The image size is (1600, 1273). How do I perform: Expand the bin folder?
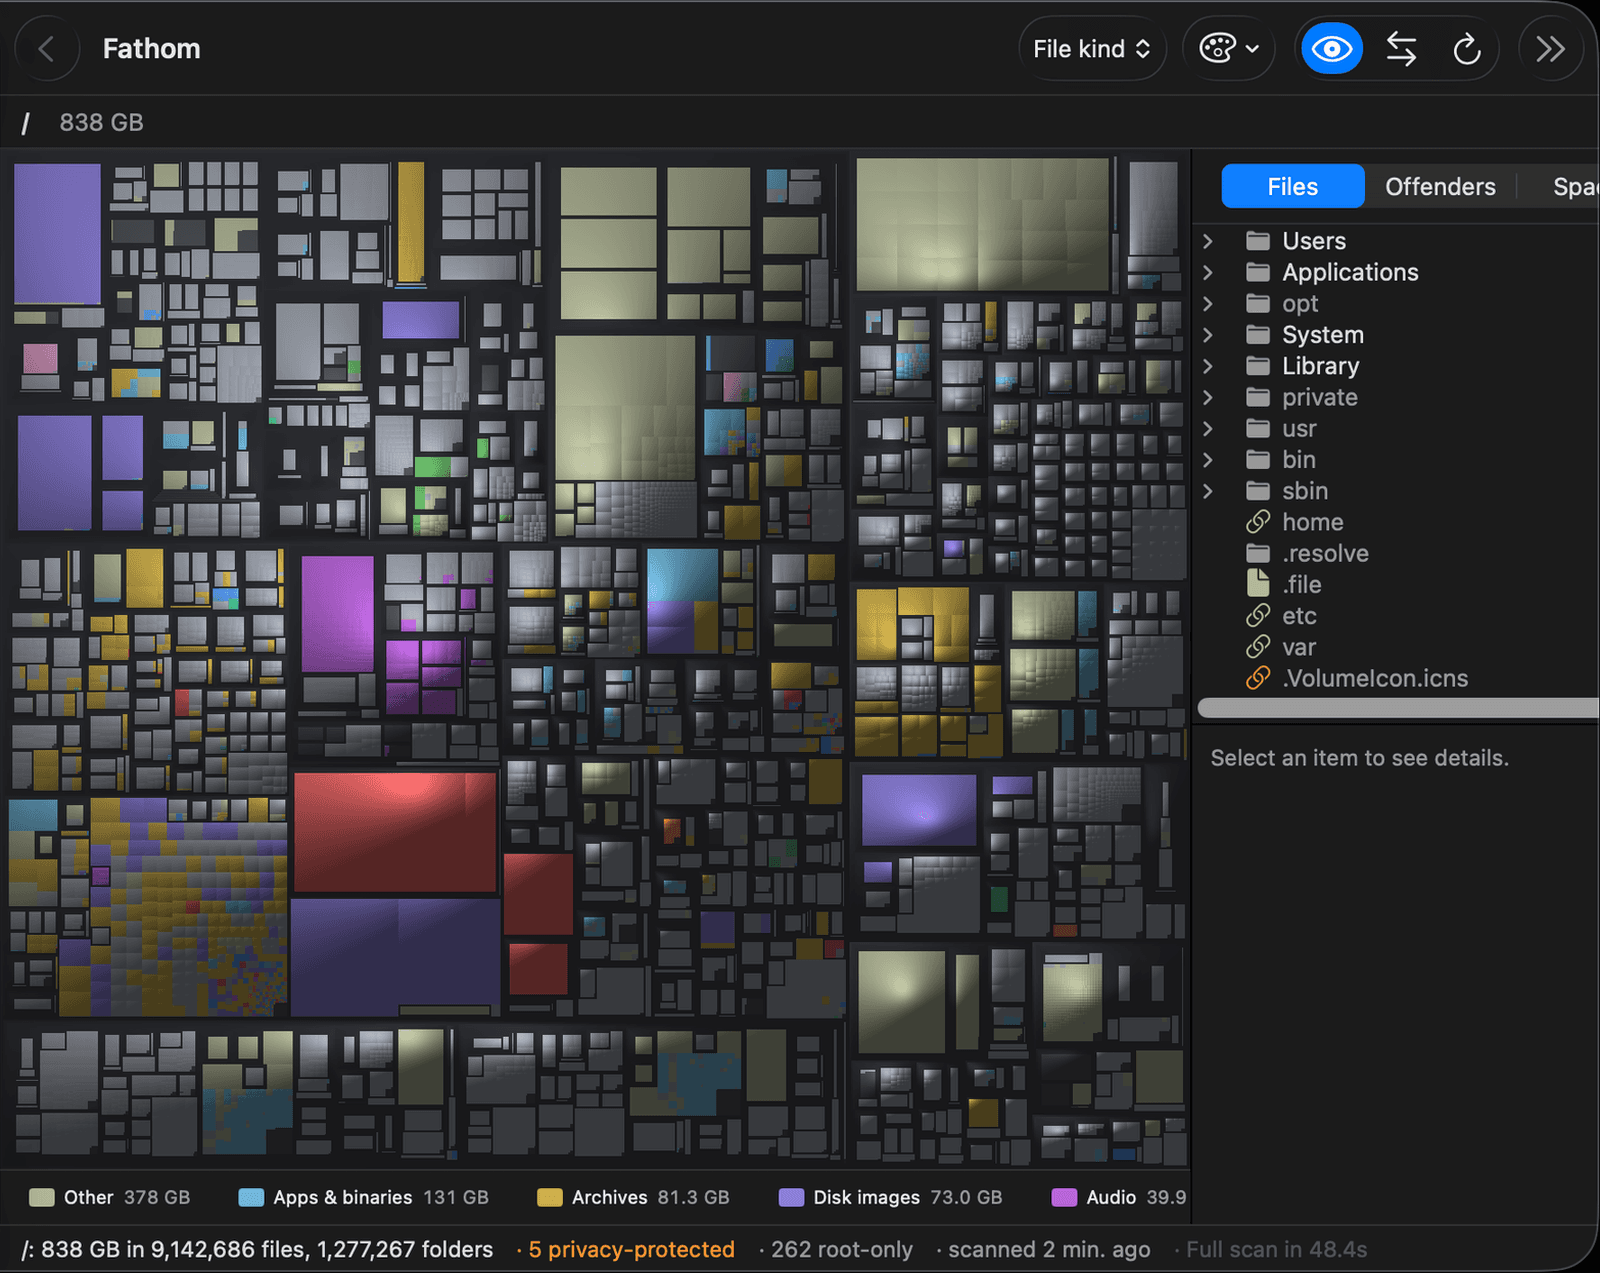[1208, 459]
